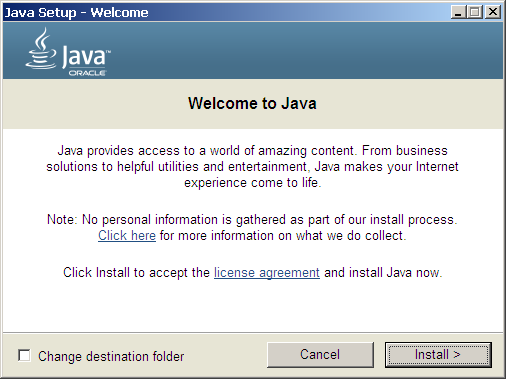
Task: Start installing with the 'Install >' button
Action: 438,355
